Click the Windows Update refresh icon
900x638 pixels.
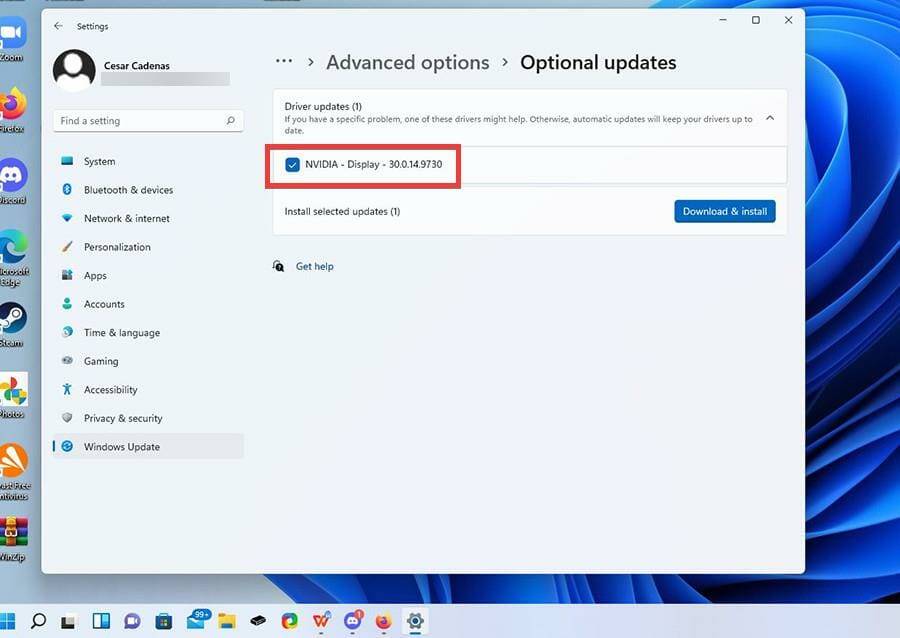tap(67, 446)
